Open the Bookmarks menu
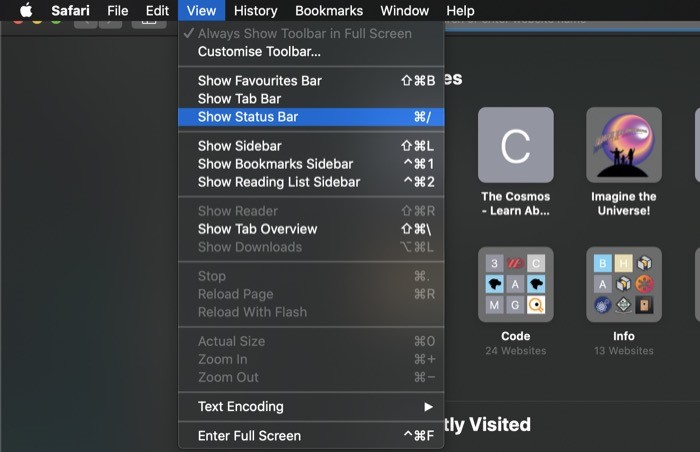700x452 pixels. pyautogui.click(x=329, y=10)
